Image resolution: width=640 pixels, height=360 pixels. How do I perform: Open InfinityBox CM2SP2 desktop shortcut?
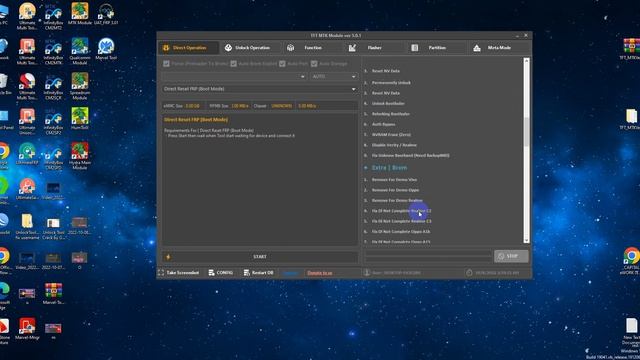pyautogui.click(x=53, y=122)
